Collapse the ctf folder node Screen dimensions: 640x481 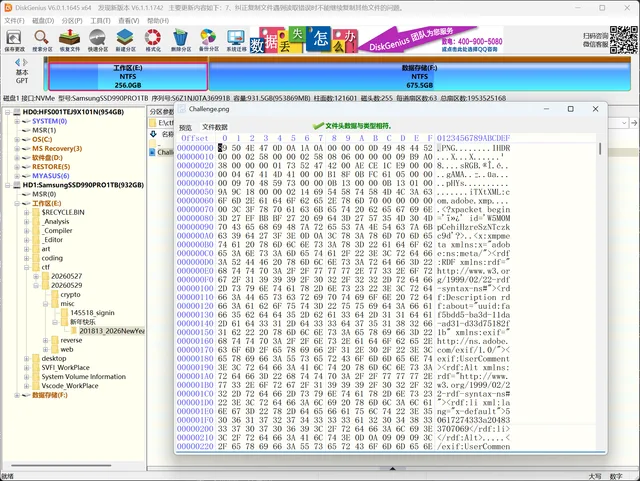tap(27, 267)
